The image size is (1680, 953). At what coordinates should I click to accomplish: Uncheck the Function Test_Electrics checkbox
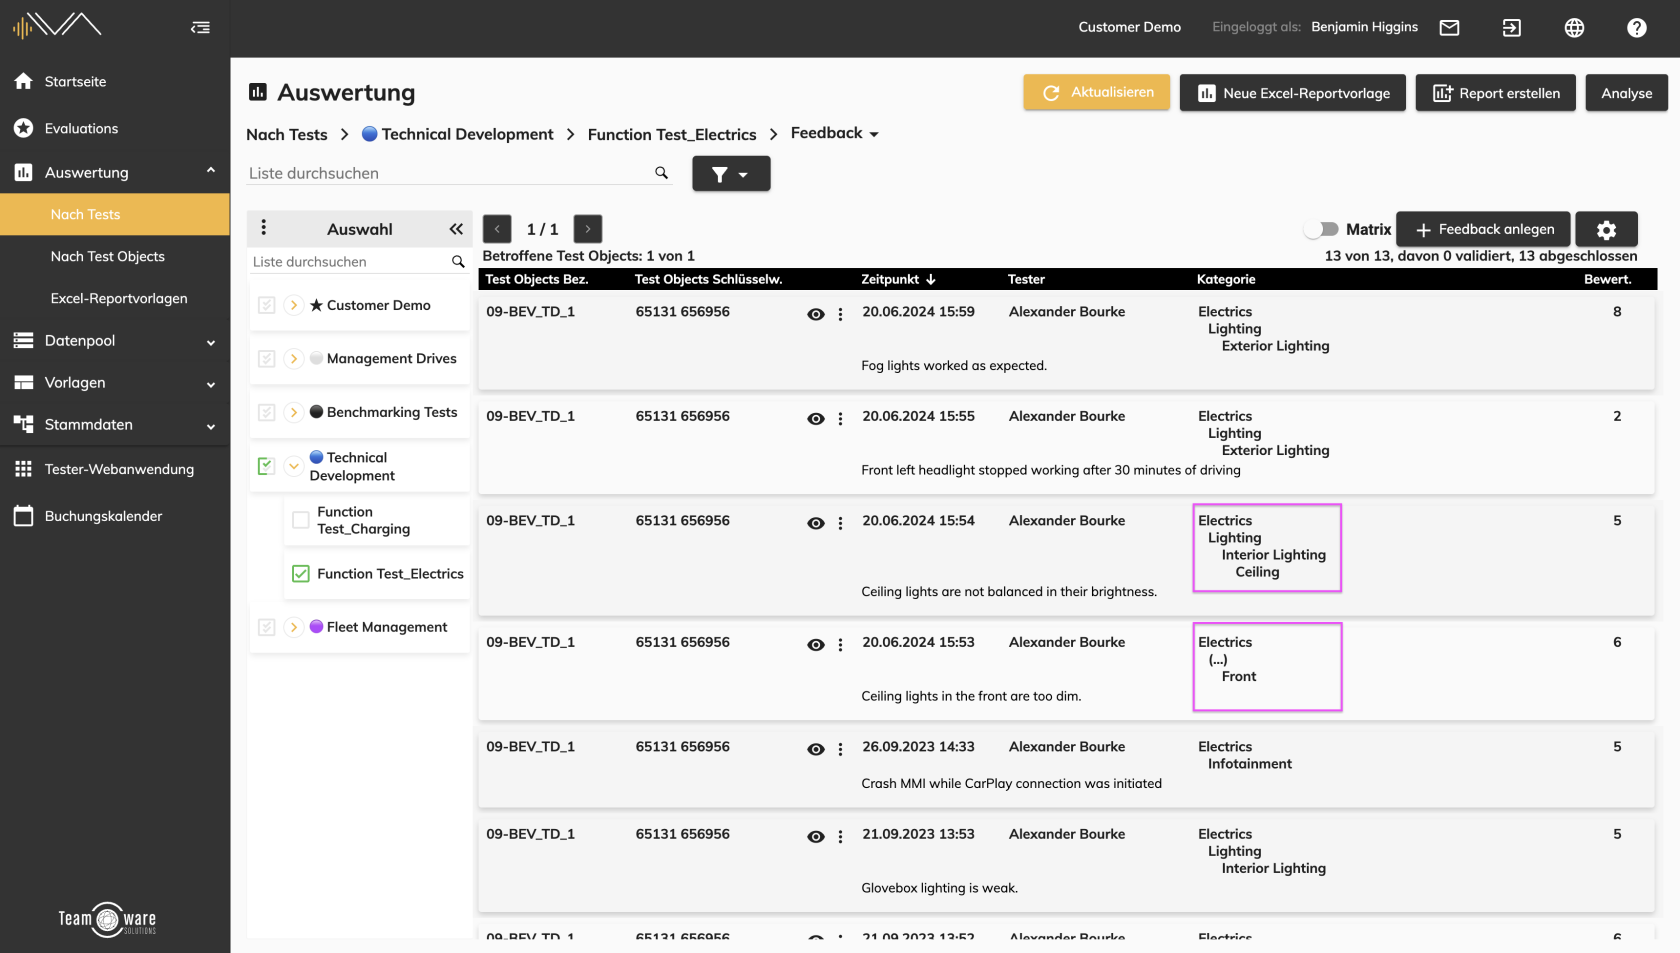(x=301, y=574)
